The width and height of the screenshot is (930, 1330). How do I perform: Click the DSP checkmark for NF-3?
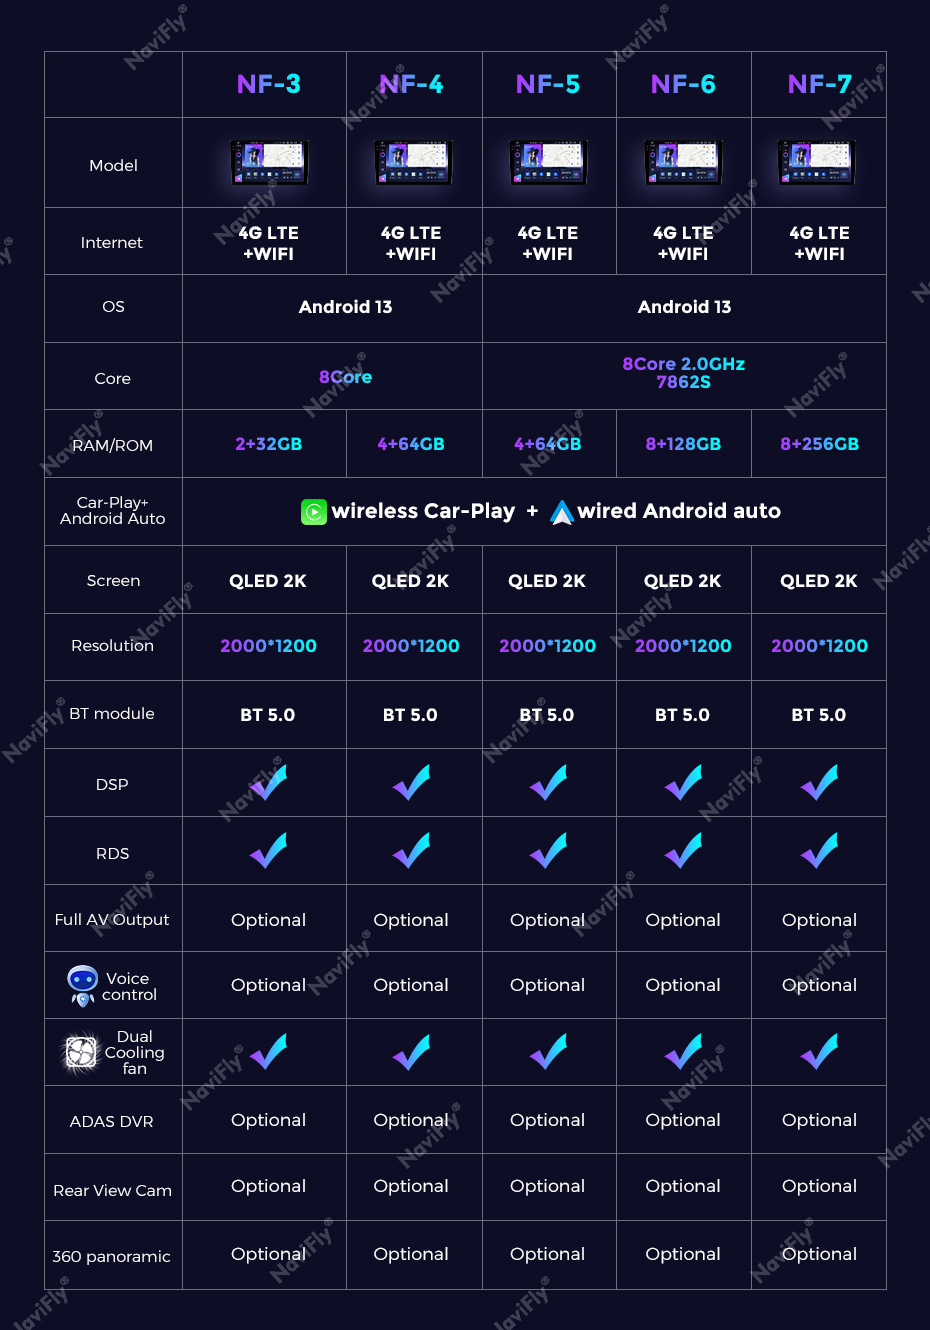click(x=268, y=783)
